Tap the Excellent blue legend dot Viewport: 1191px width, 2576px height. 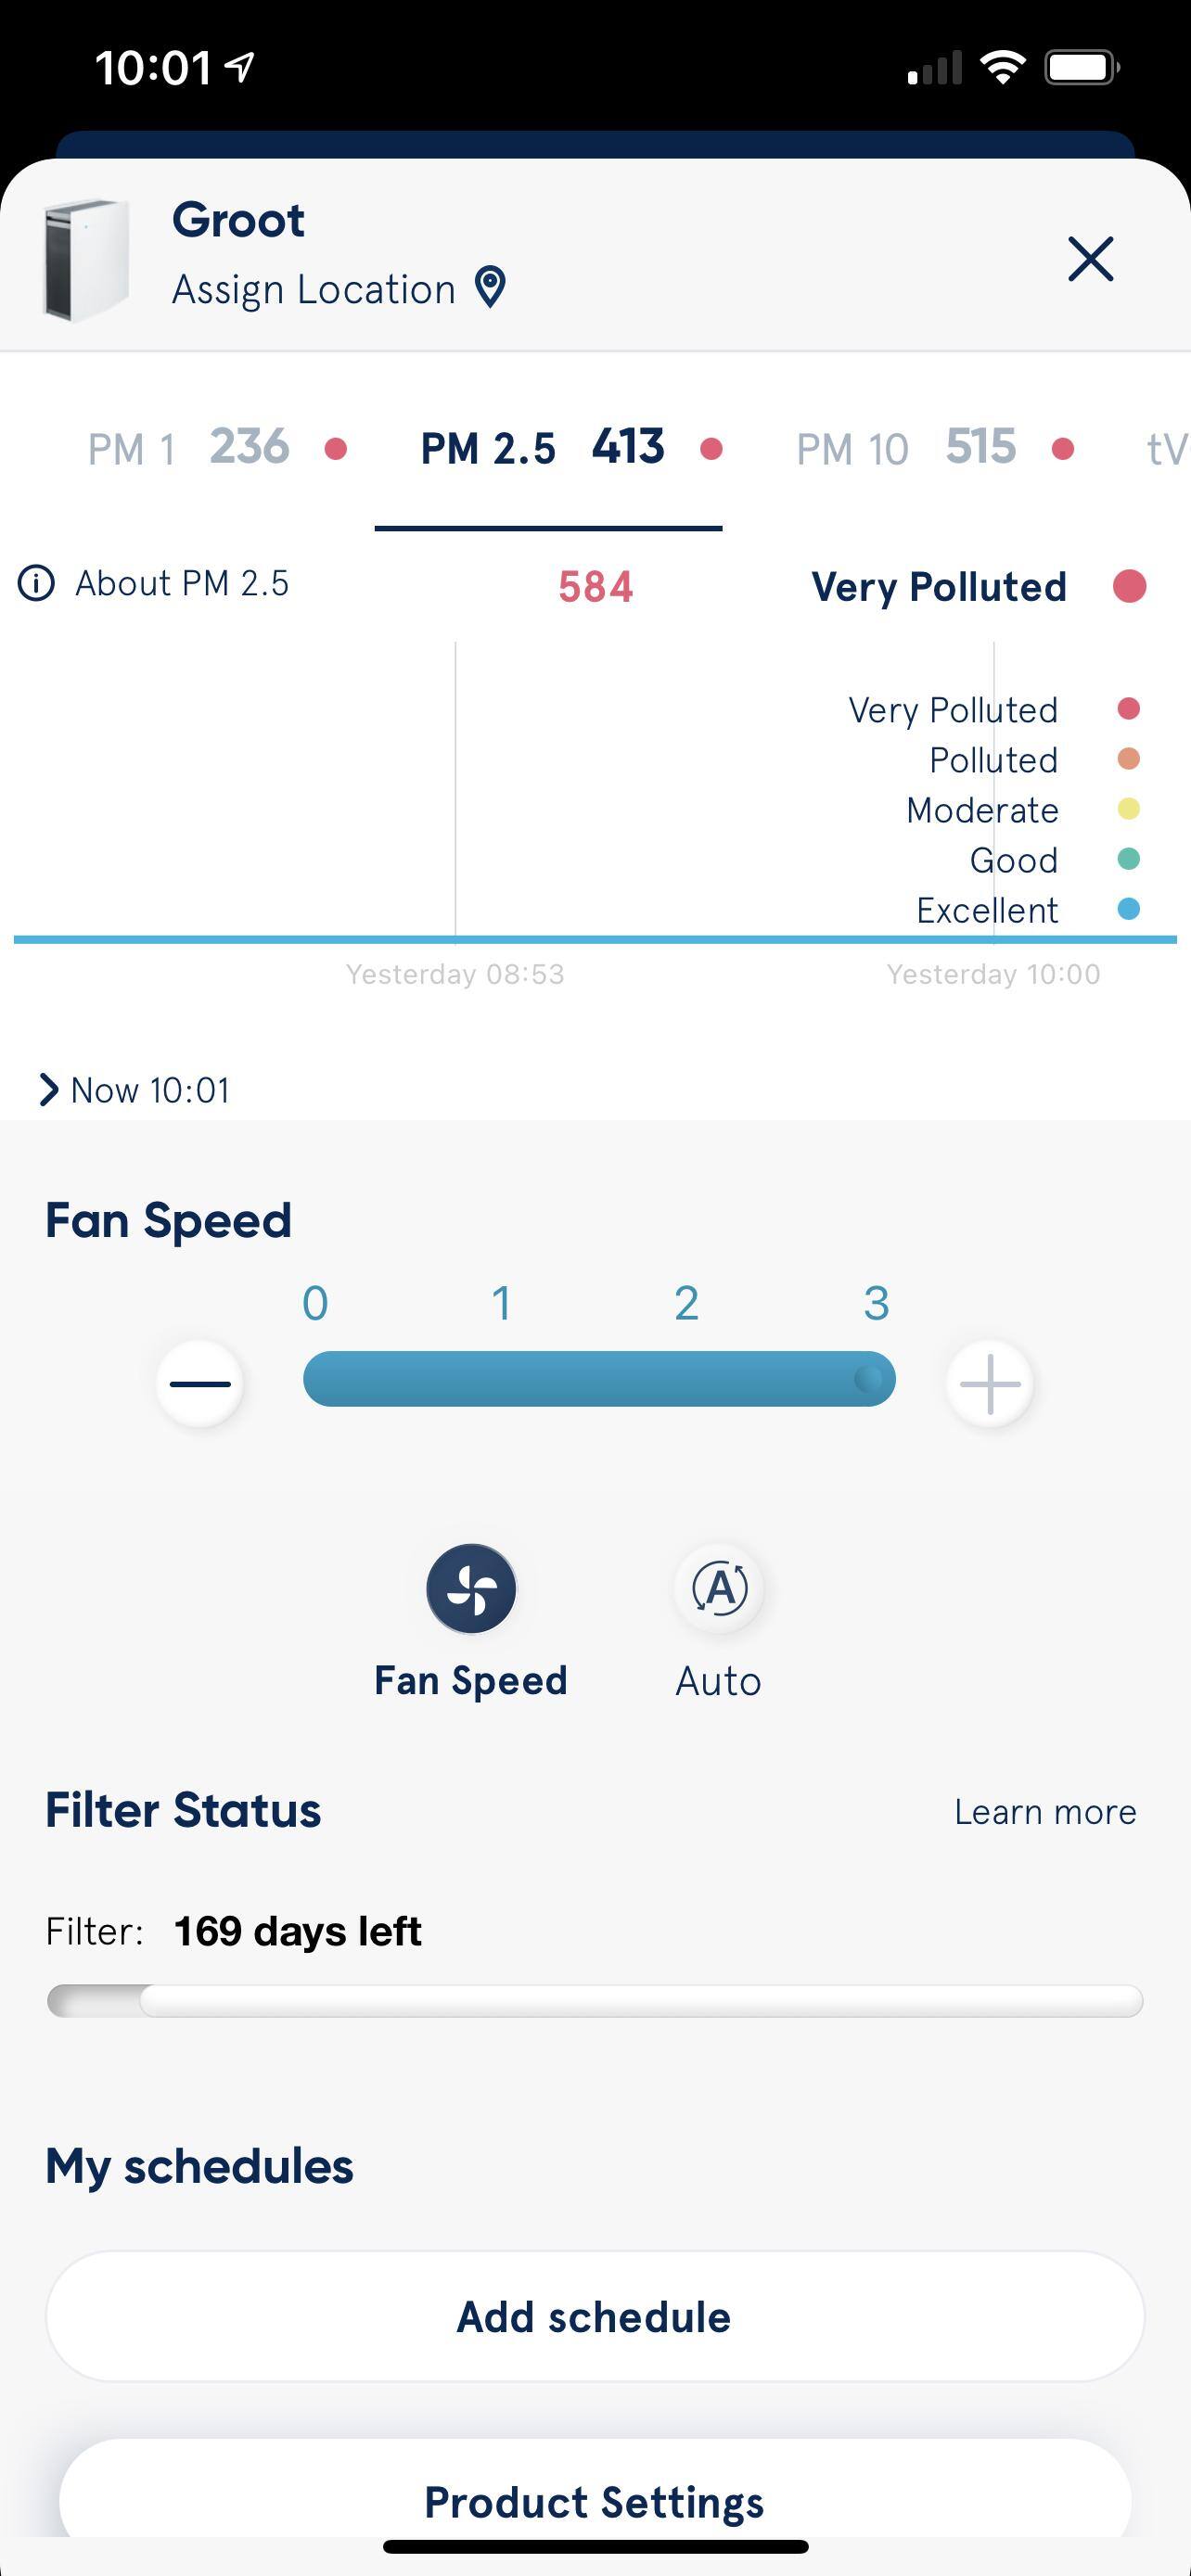(x=1129, y=909)
